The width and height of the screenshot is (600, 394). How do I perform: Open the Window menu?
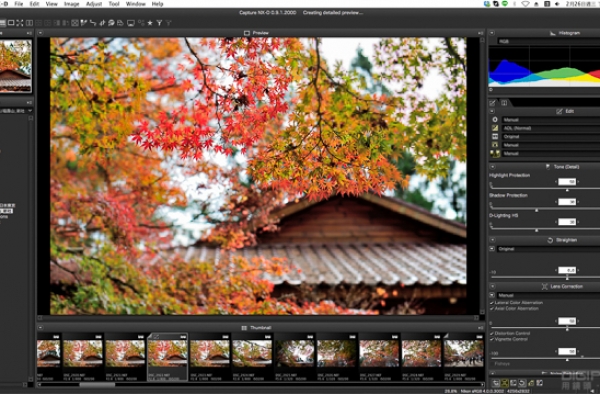(x=136, y=4)
